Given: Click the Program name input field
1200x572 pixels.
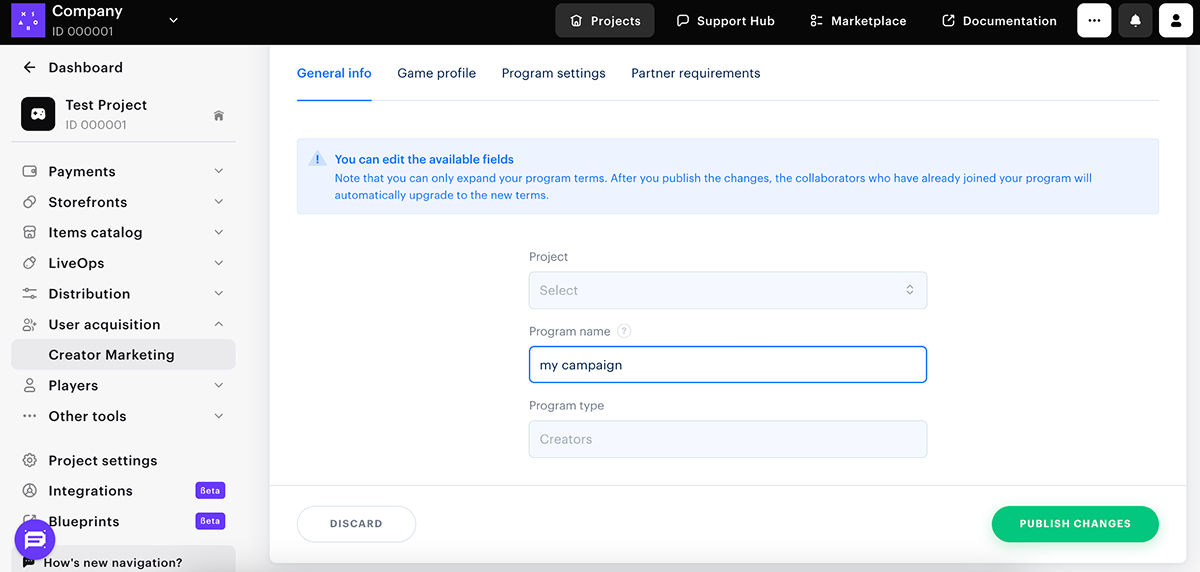Looking at the screenshot, I should [x=727, y=365].
